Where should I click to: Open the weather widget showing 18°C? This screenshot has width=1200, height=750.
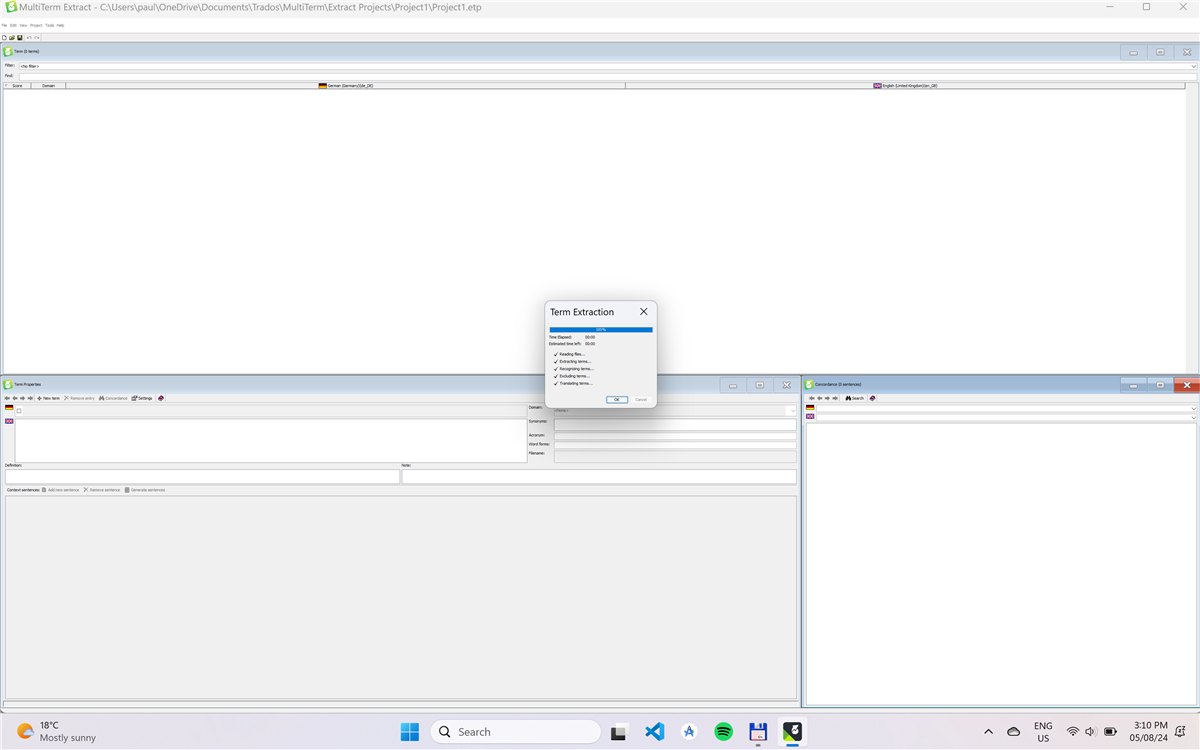pyautogui.click(x=57, y=731)
